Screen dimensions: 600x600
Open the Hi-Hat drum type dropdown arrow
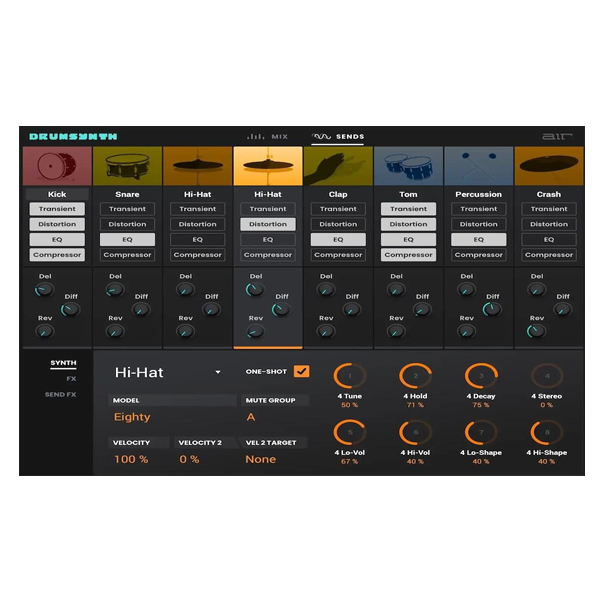pyautogui.click(x=218, y=372)
